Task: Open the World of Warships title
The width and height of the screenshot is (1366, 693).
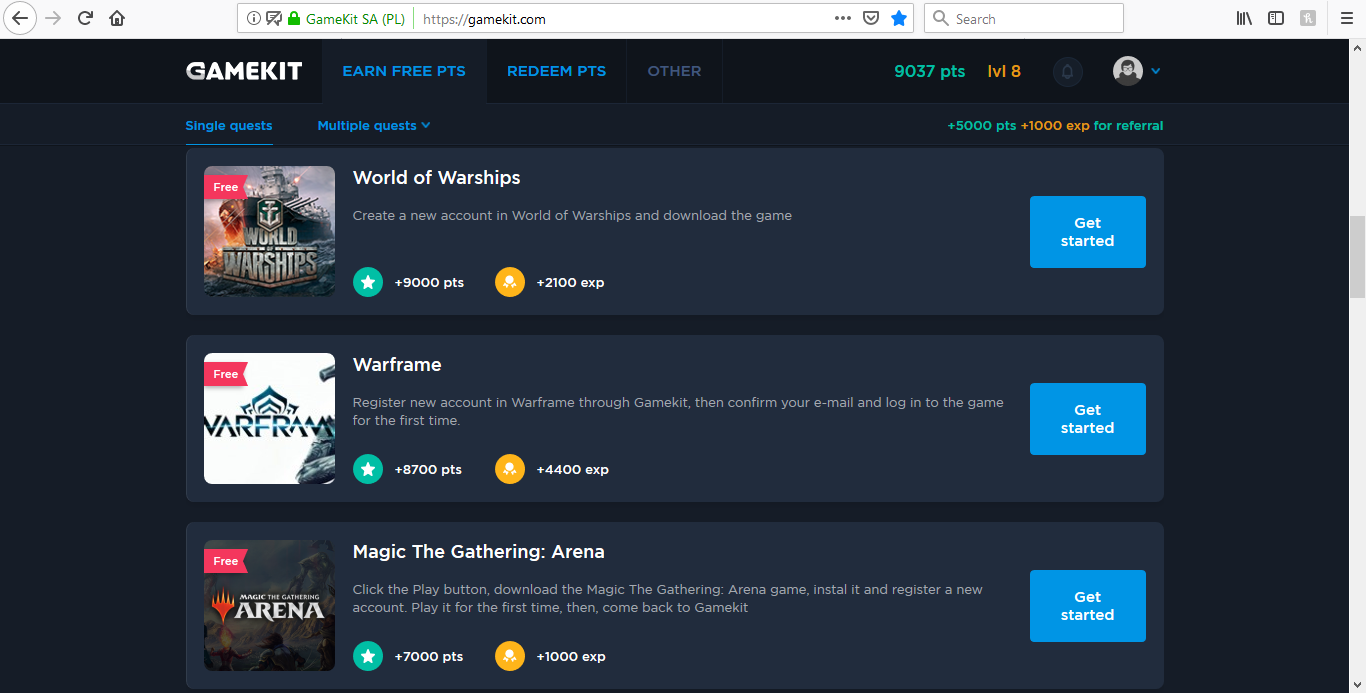Action: tap(437, 178)
